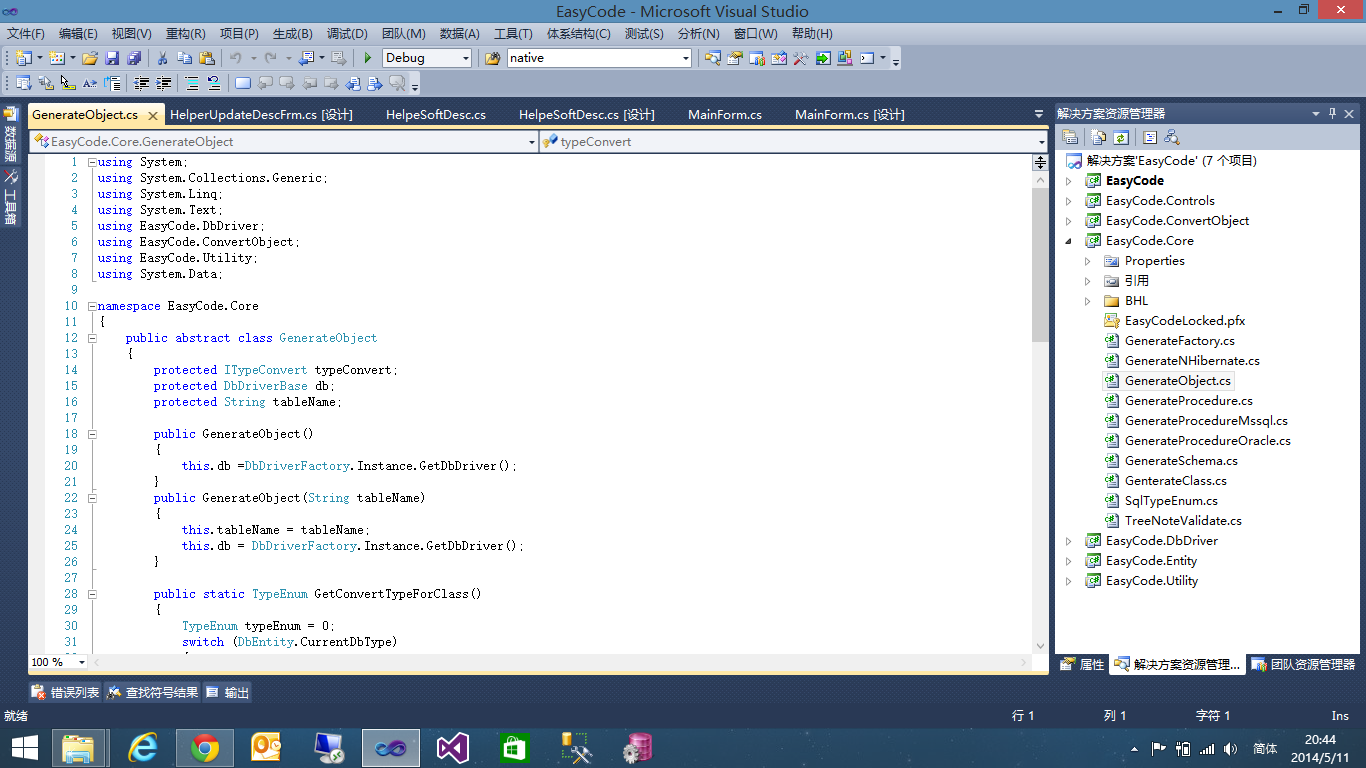Click the editor split bar handle
Viewport: 1366px width, 768px height.
[1040, 162]
